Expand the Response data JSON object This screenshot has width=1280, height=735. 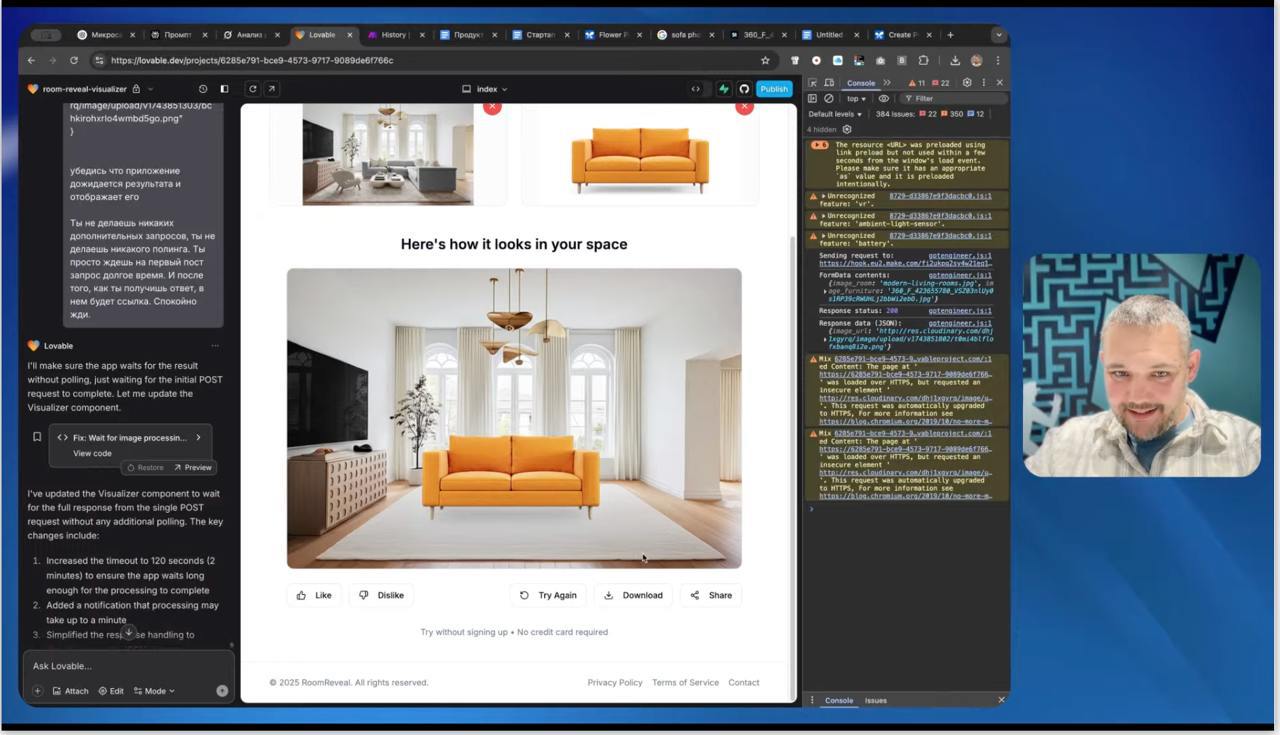point(825,339)
